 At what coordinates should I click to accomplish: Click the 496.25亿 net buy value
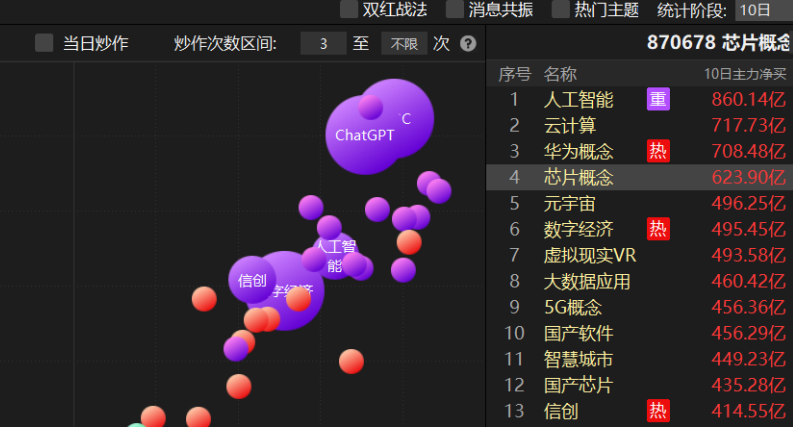tap(748, 203)
